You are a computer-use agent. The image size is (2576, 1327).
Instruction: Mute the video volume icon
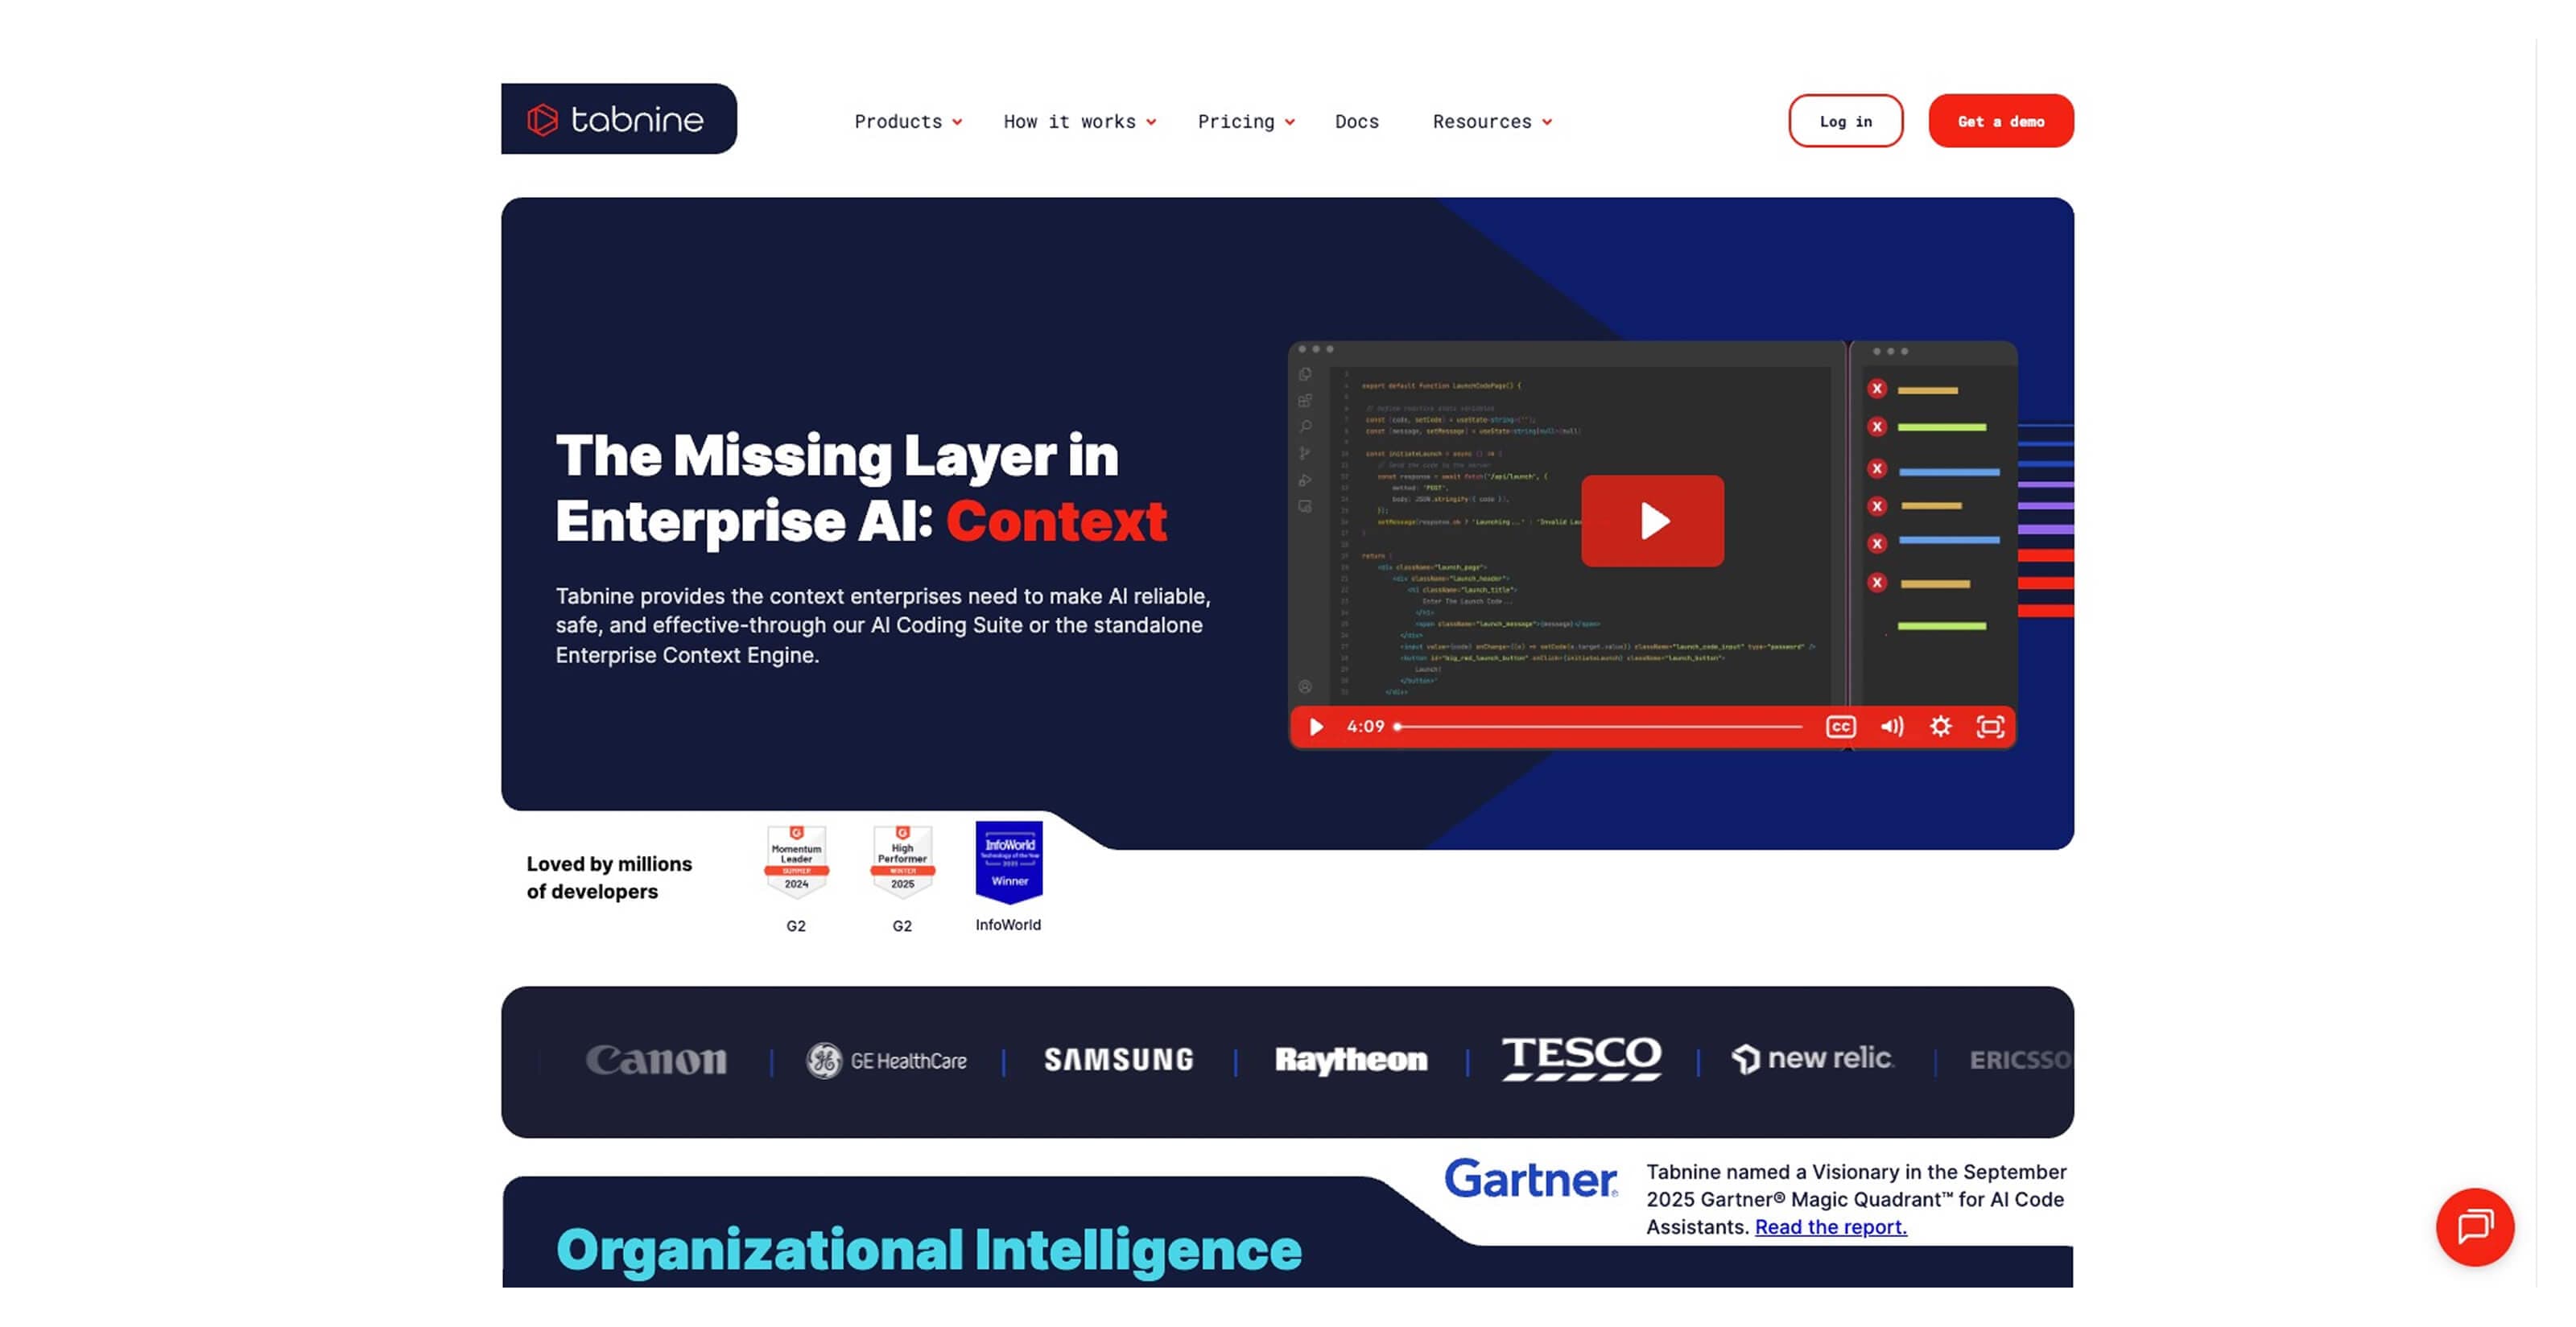[x=1891, y=726]
